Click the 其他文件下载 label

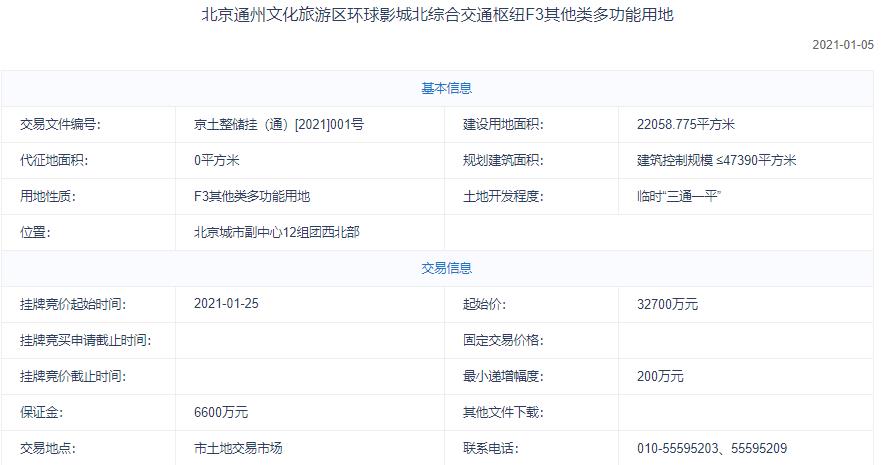(x=505, y=412)
